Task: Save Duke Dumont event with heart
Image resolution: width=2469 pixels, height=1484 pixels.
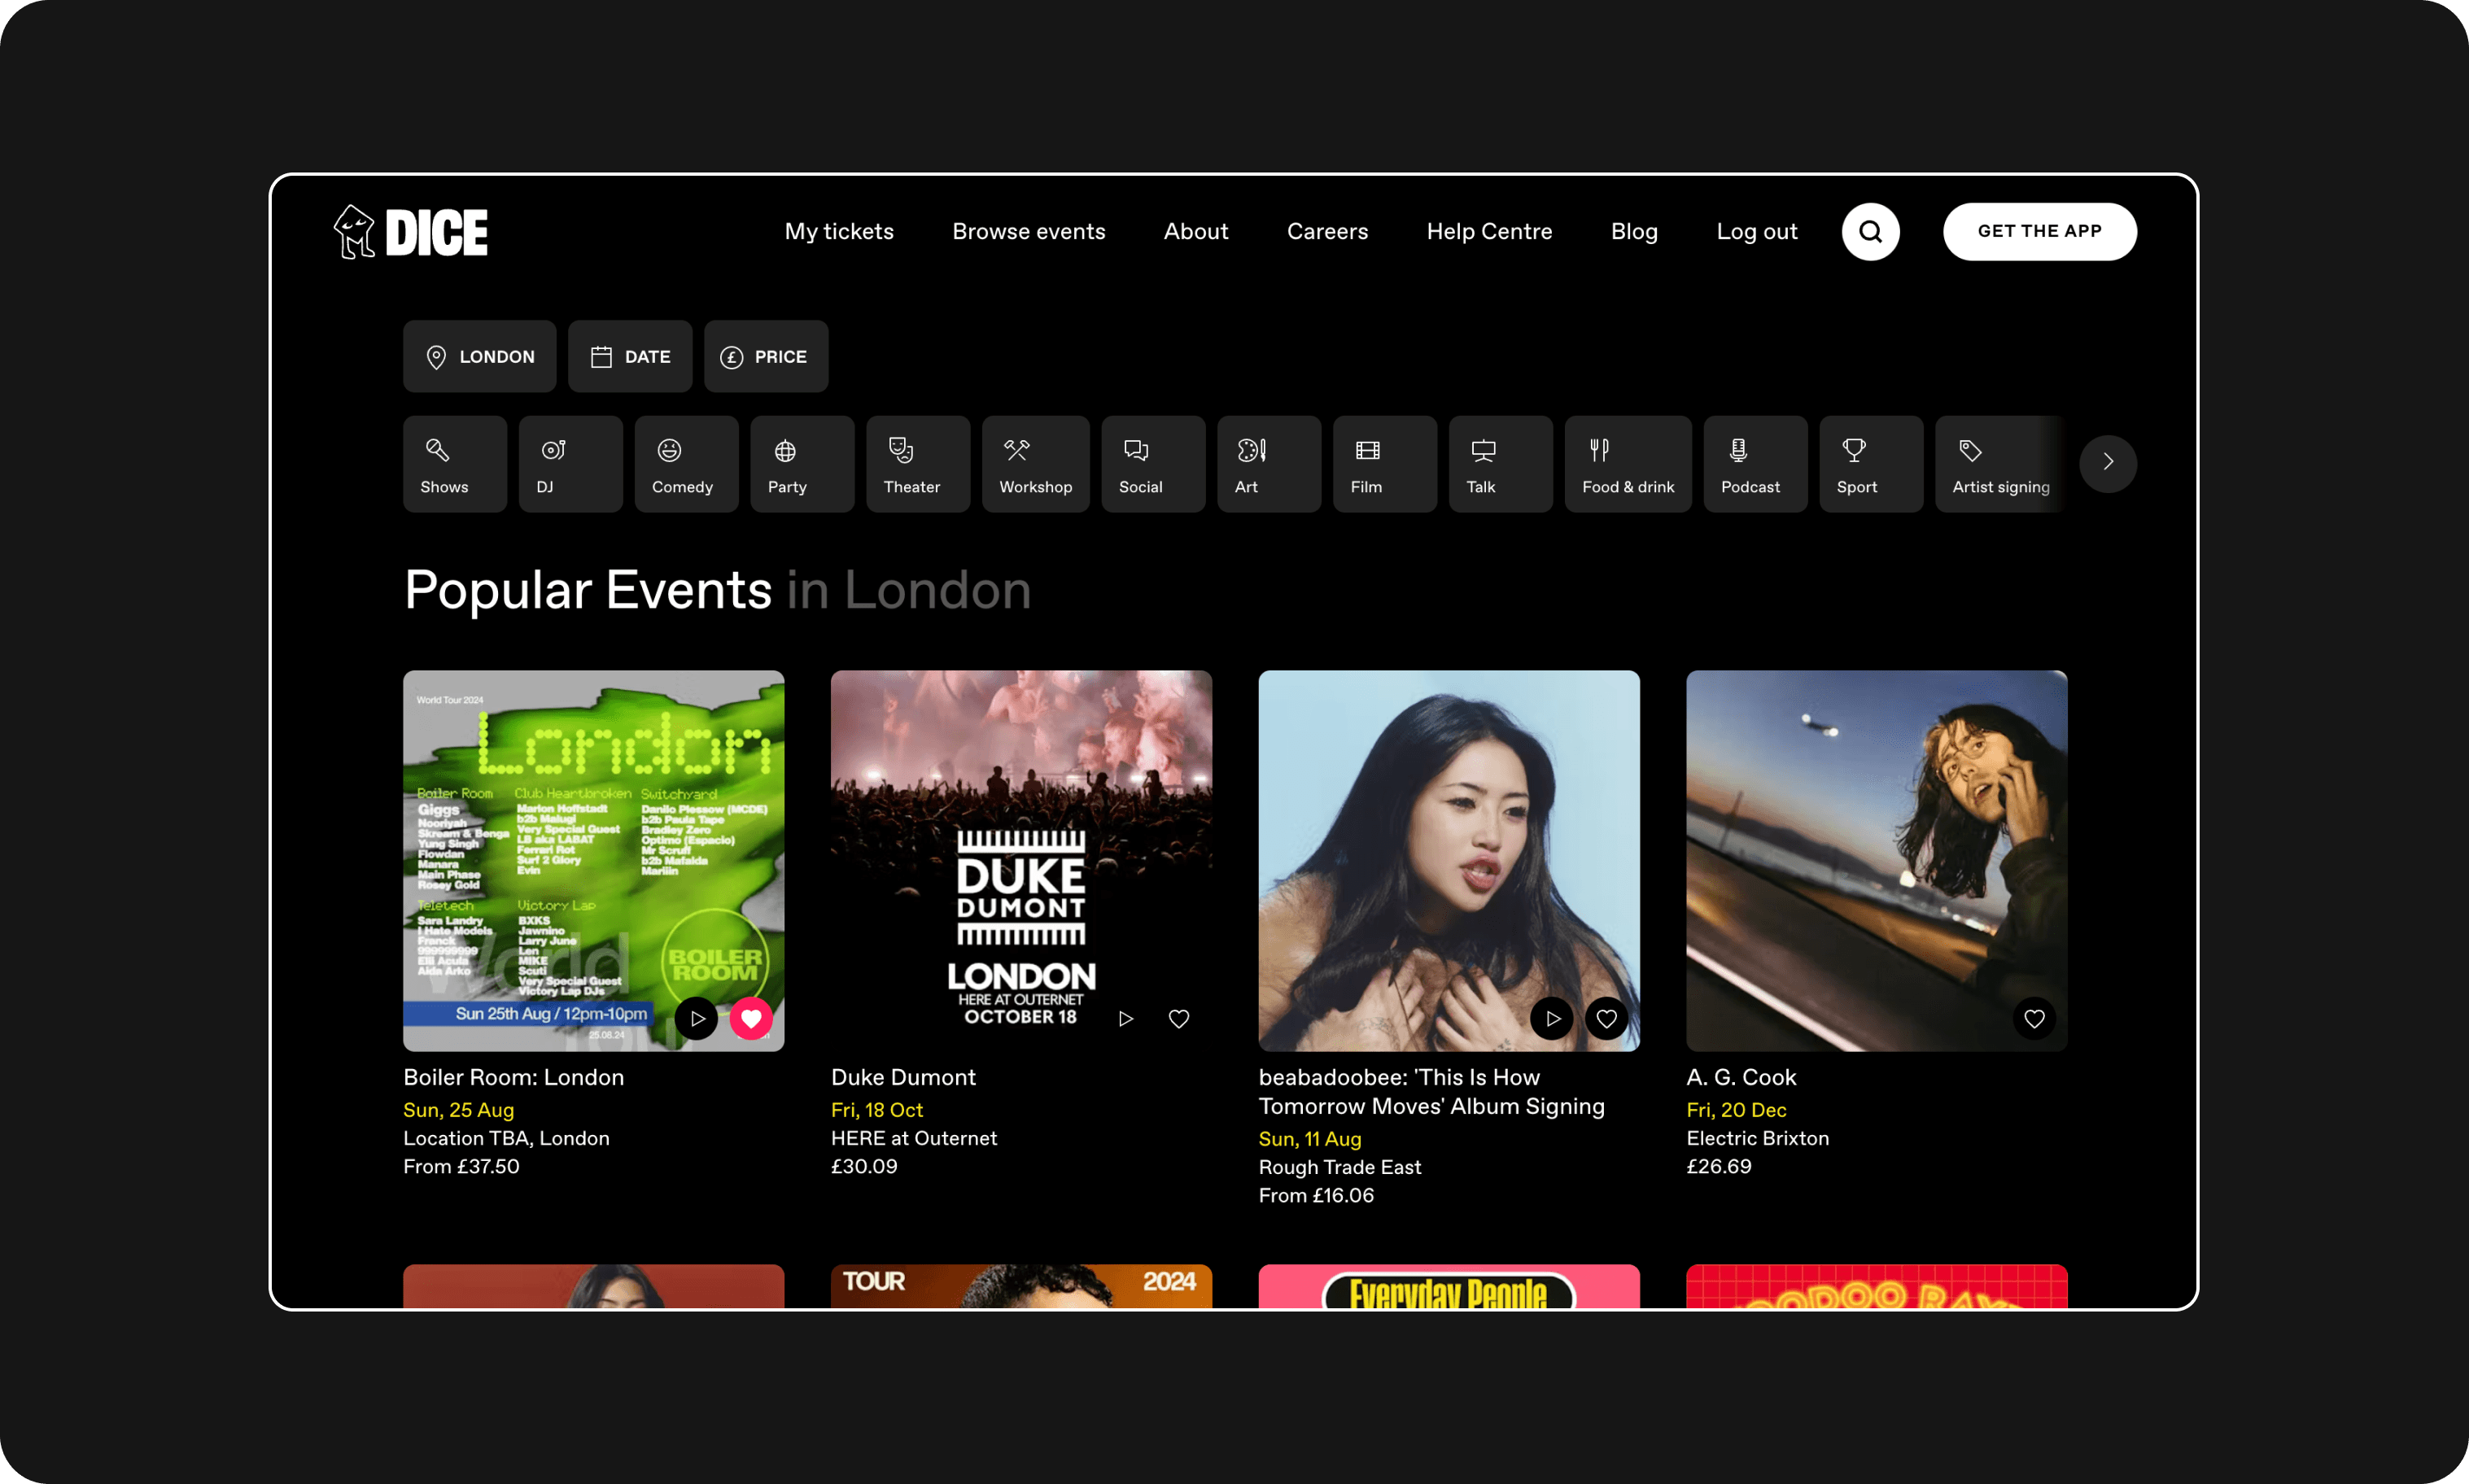Action: (x=1179, y=1018)
